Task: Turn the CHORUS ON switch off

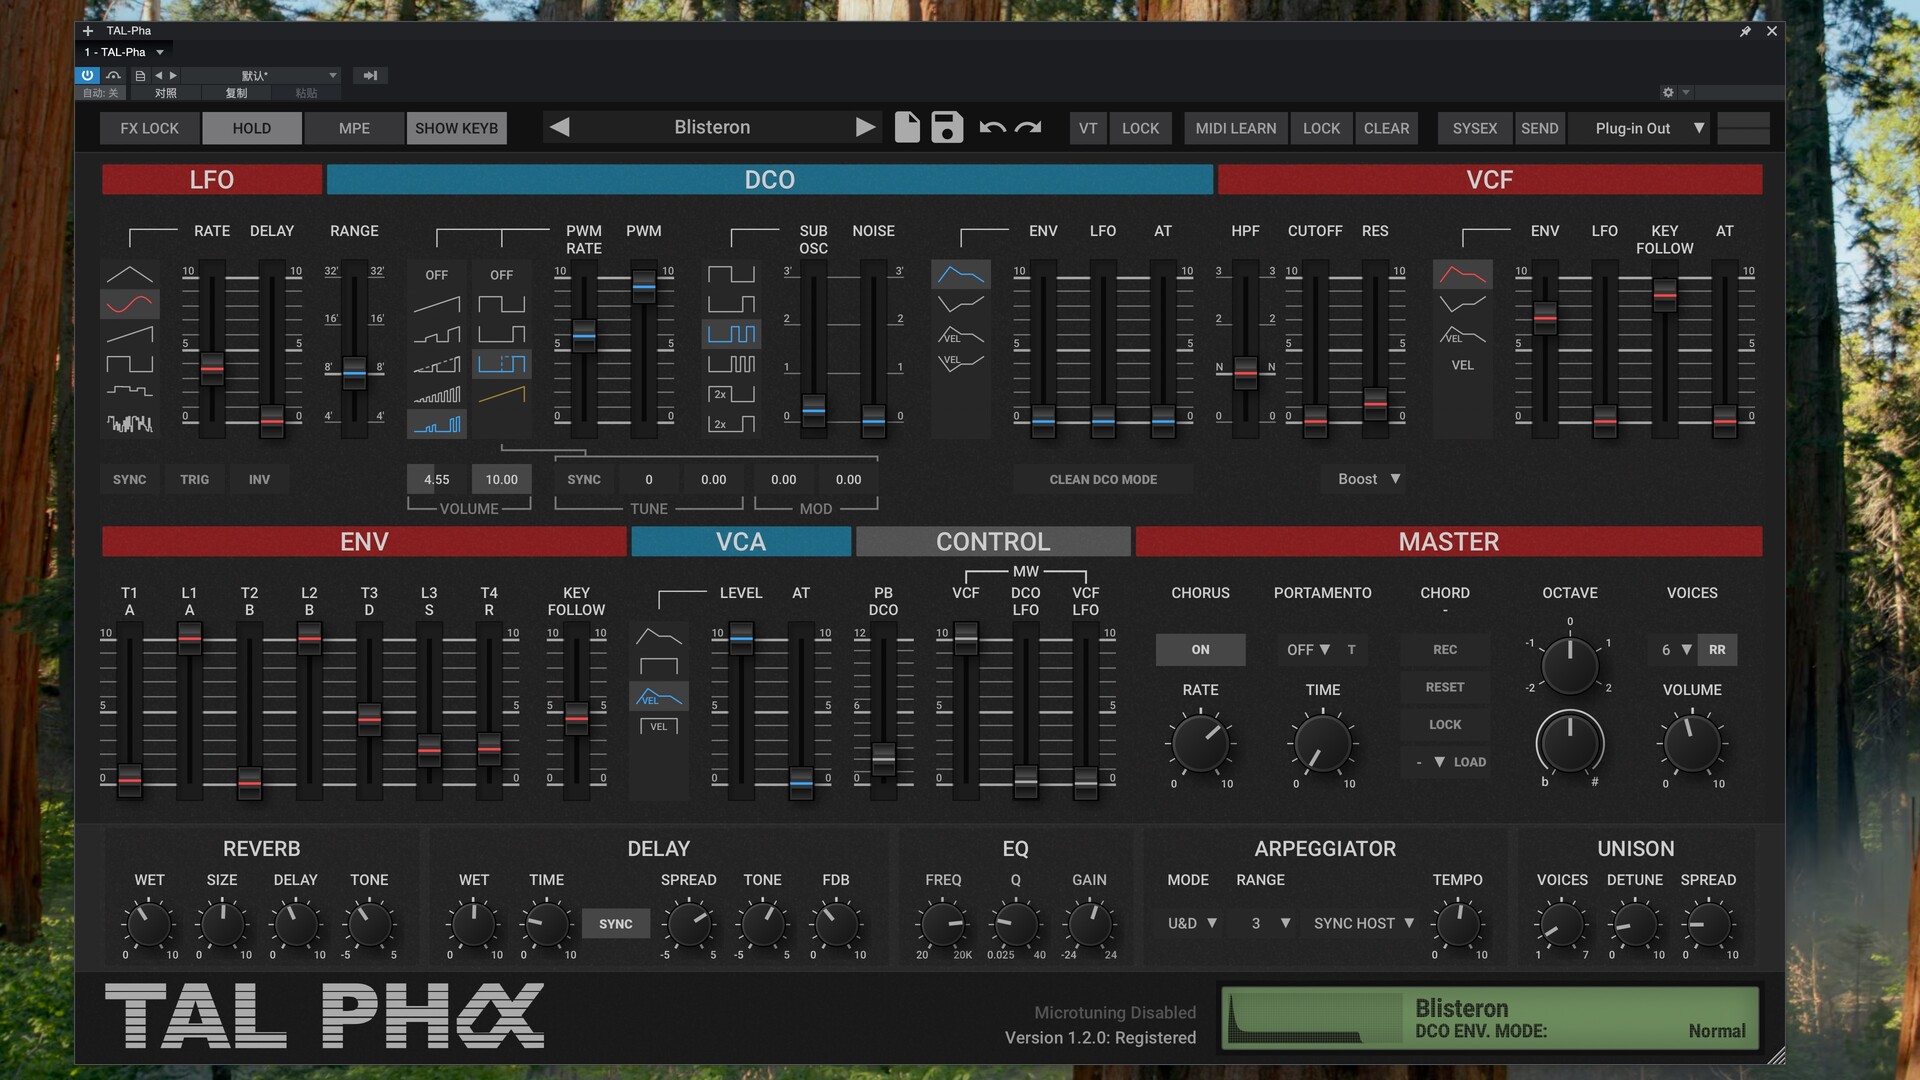Action: tap(1201, 649)
